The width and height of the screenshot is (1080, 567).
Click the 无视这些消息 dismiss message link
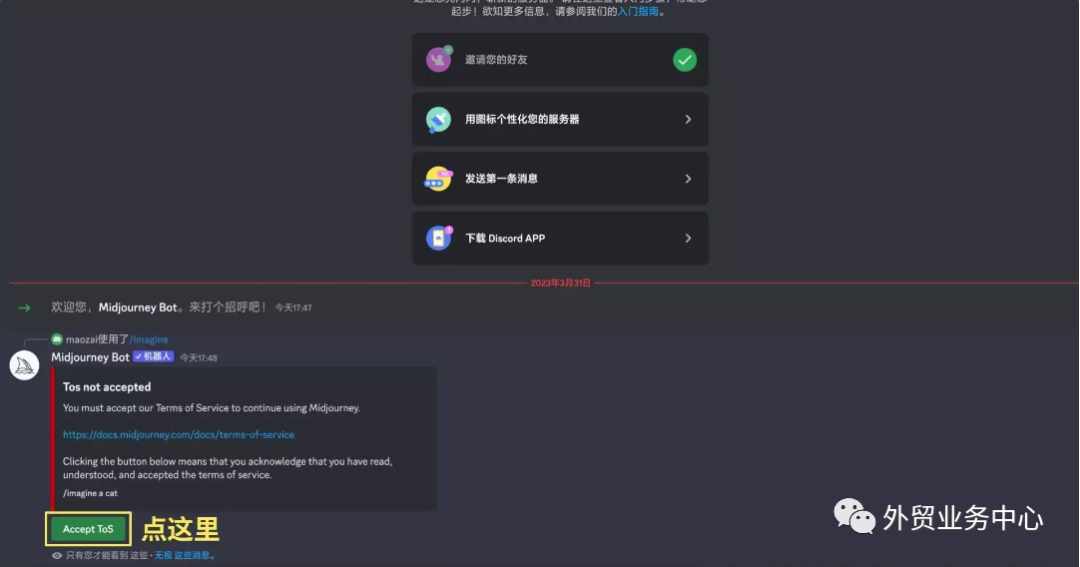click(x=183, y=555)
